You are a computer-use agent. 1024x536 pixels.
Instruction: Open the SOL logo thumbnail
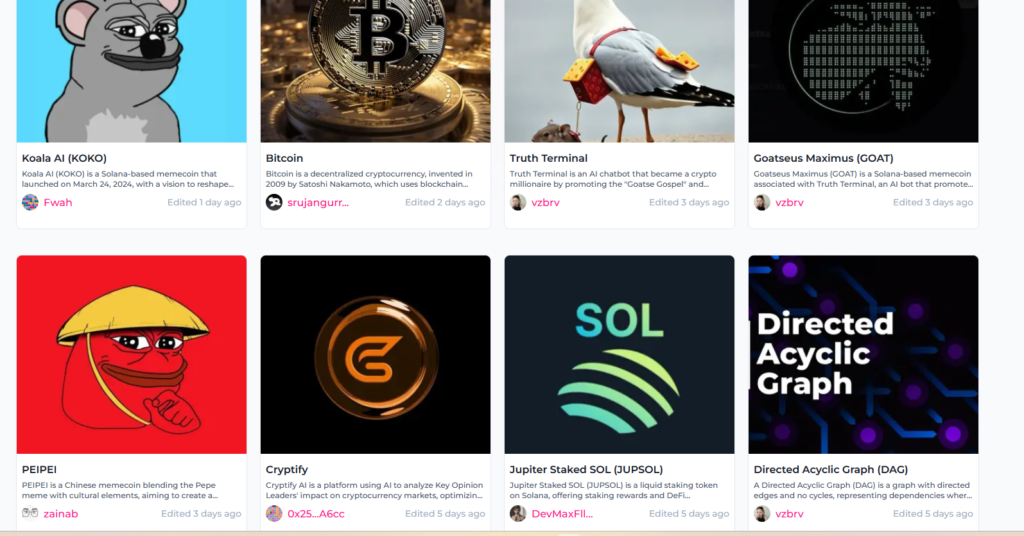(619, 355)
